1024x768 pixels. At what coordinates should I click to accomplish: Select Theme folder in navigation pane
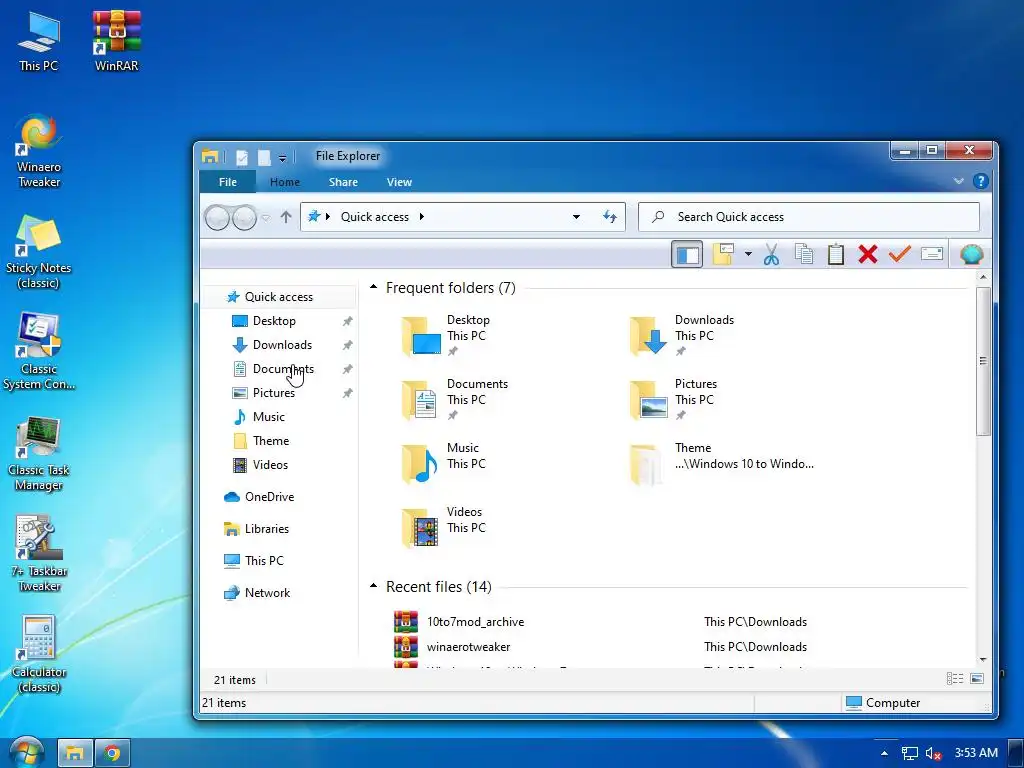click(270, 441)
